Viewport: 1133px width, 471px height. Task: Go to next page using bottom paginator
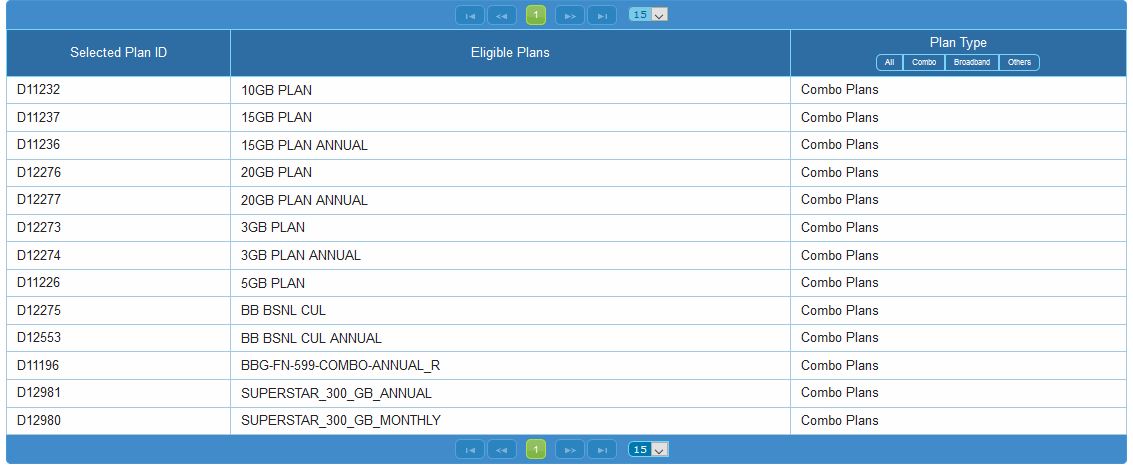point(569,450)
